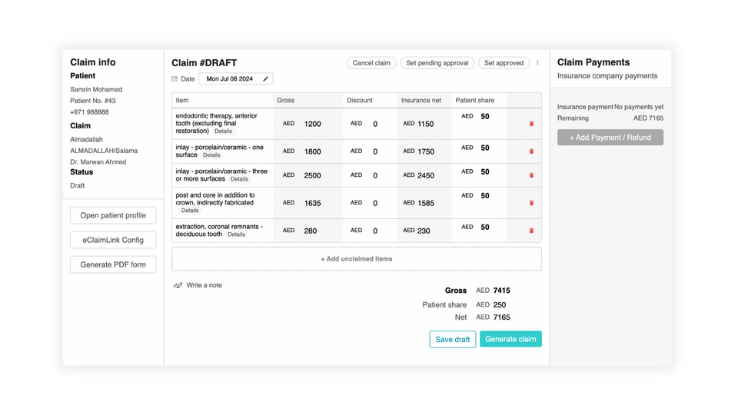Edit insurance net 230
The width and height of the screenshot is (738, 415).
[x=424, y=231]
